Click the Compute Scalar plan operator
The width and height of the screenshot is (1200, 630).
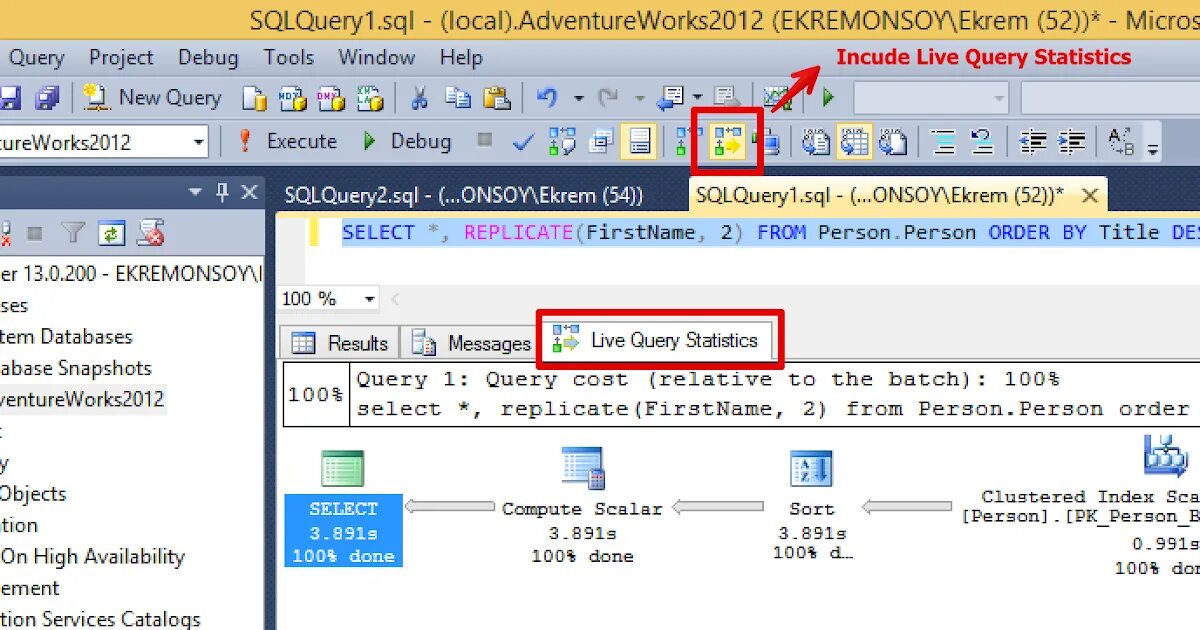[x=582, y=508]
